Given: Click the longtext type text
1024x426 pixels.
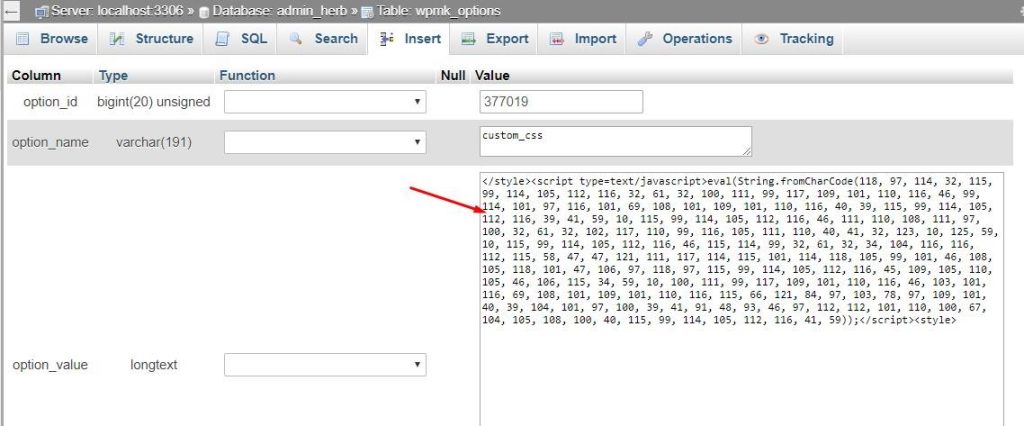Looking at the screenshot, I should pos(153,365).
